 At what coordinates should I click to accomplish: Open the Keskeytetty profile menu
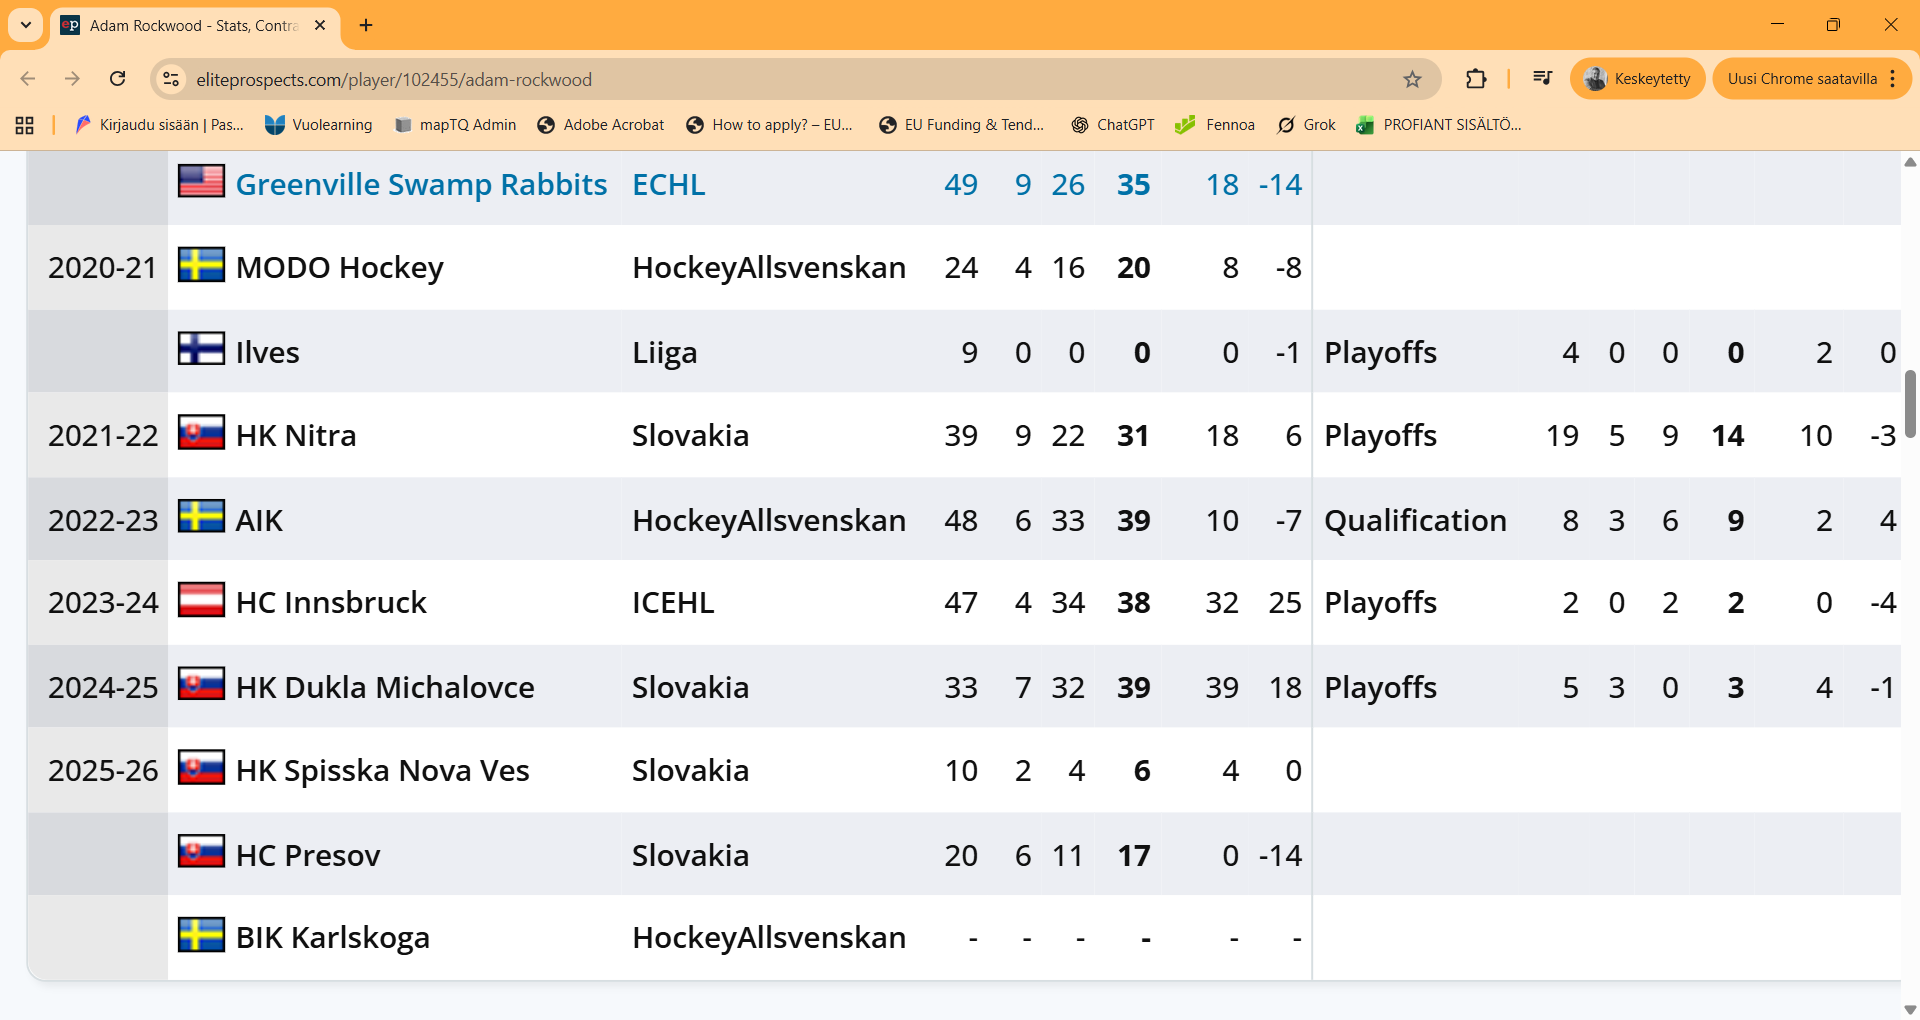[x=1637, y=79]
